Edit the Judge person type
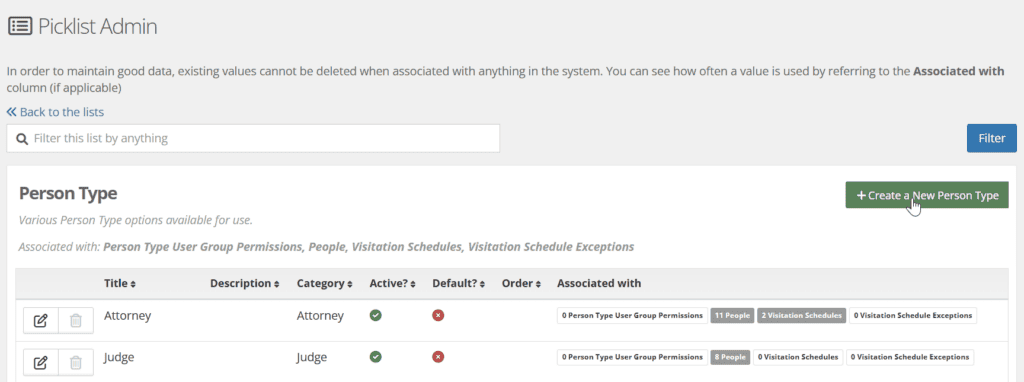Viewport: 1024px width, 382px height. click(40, 362)
